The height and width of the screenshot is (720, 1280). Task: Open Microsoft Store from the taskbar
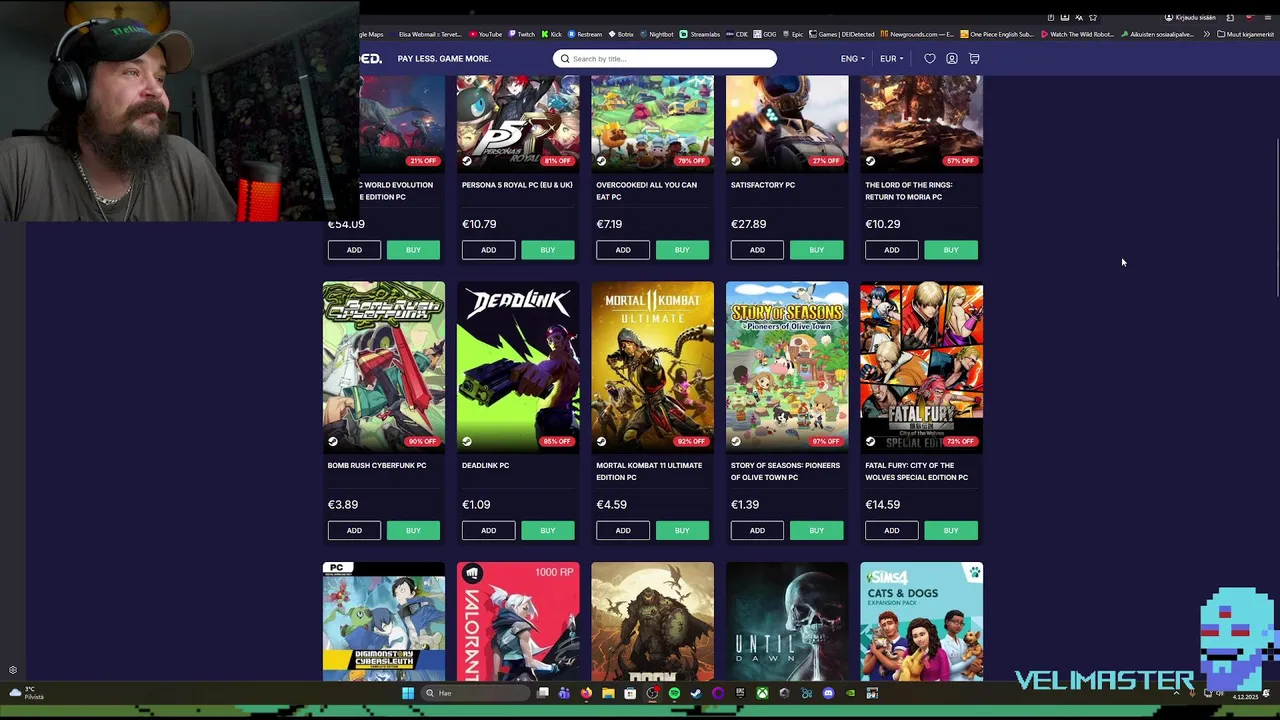630,693
